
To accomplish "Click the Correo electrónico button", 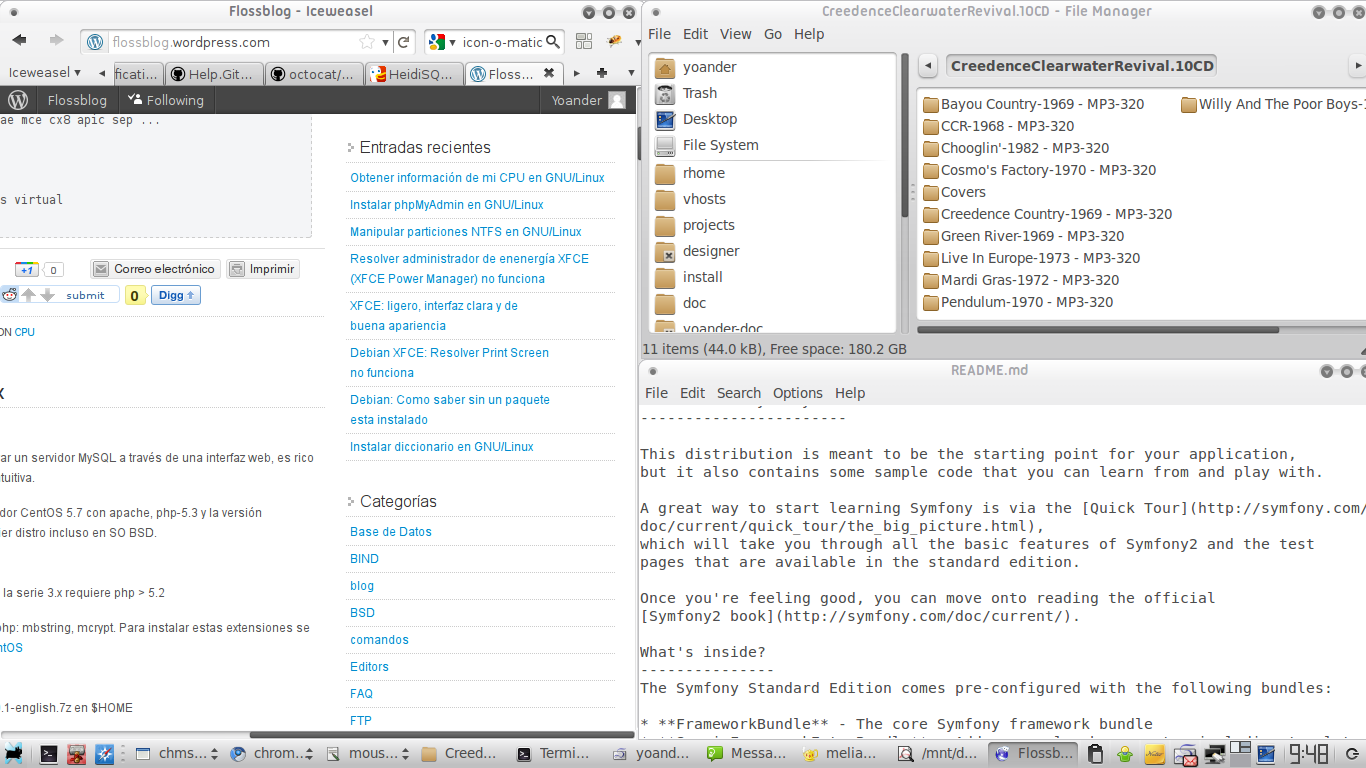I will tap(154, 269).
